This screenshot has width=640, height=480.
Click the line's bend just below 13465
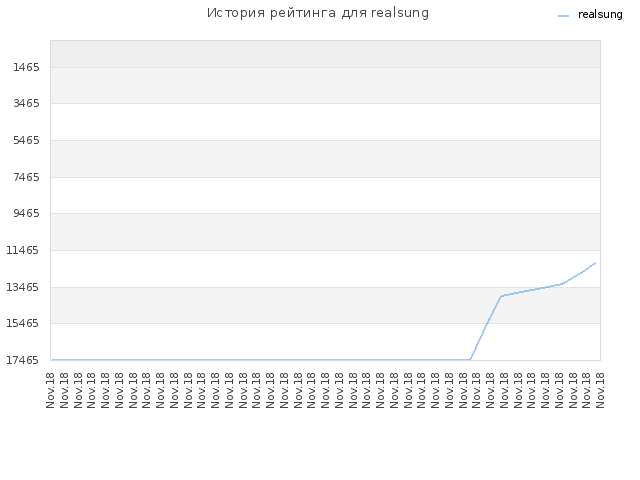point(501,296)
